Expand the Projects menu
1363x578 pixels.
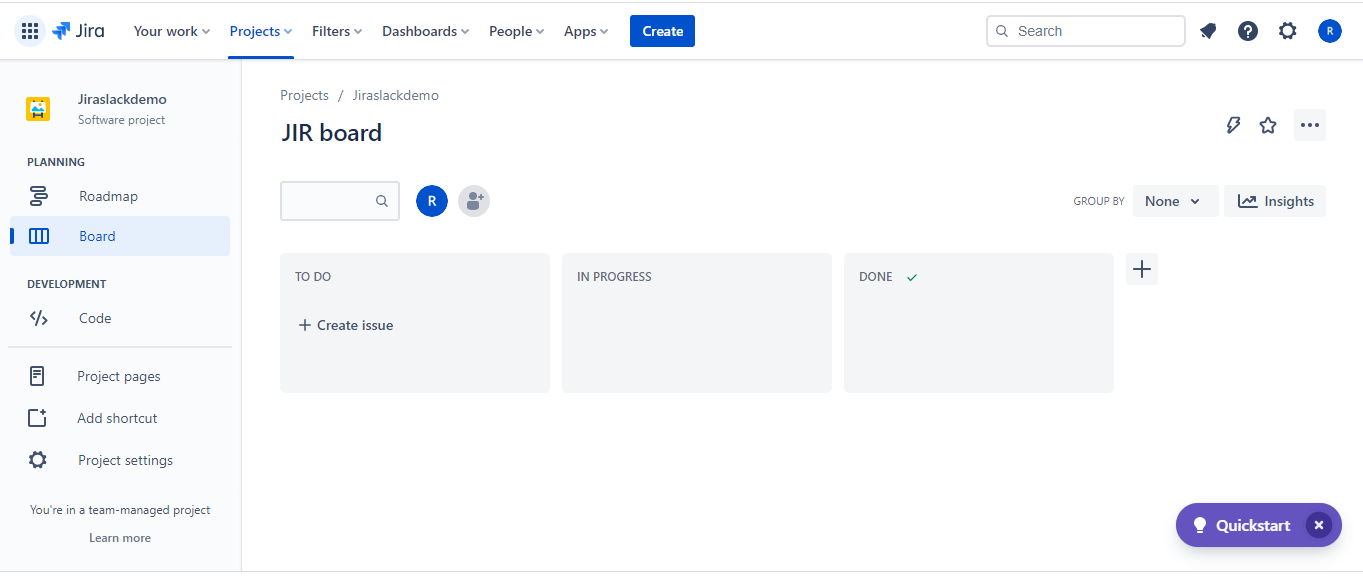(260, 30)
